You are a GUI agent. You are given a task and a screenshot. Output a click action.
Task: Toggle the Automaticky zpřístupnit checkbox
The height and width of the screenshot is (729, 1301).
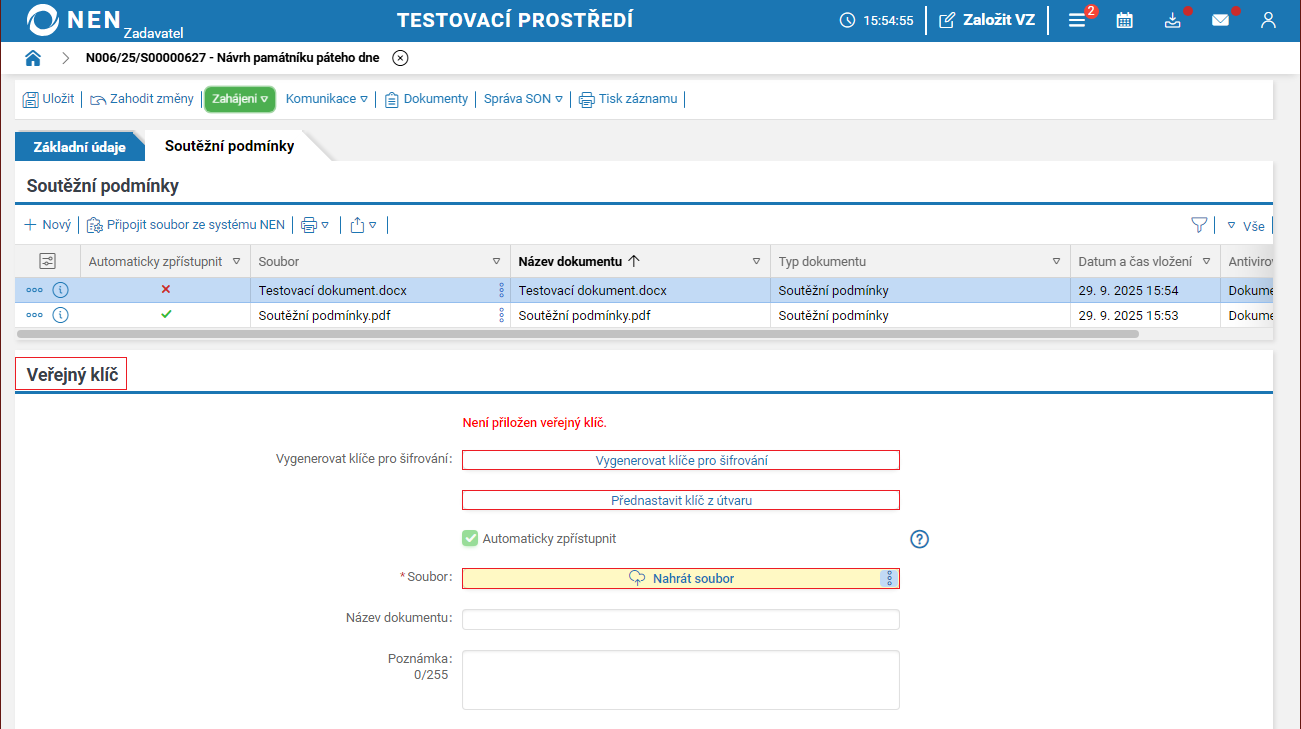(470, 539)
